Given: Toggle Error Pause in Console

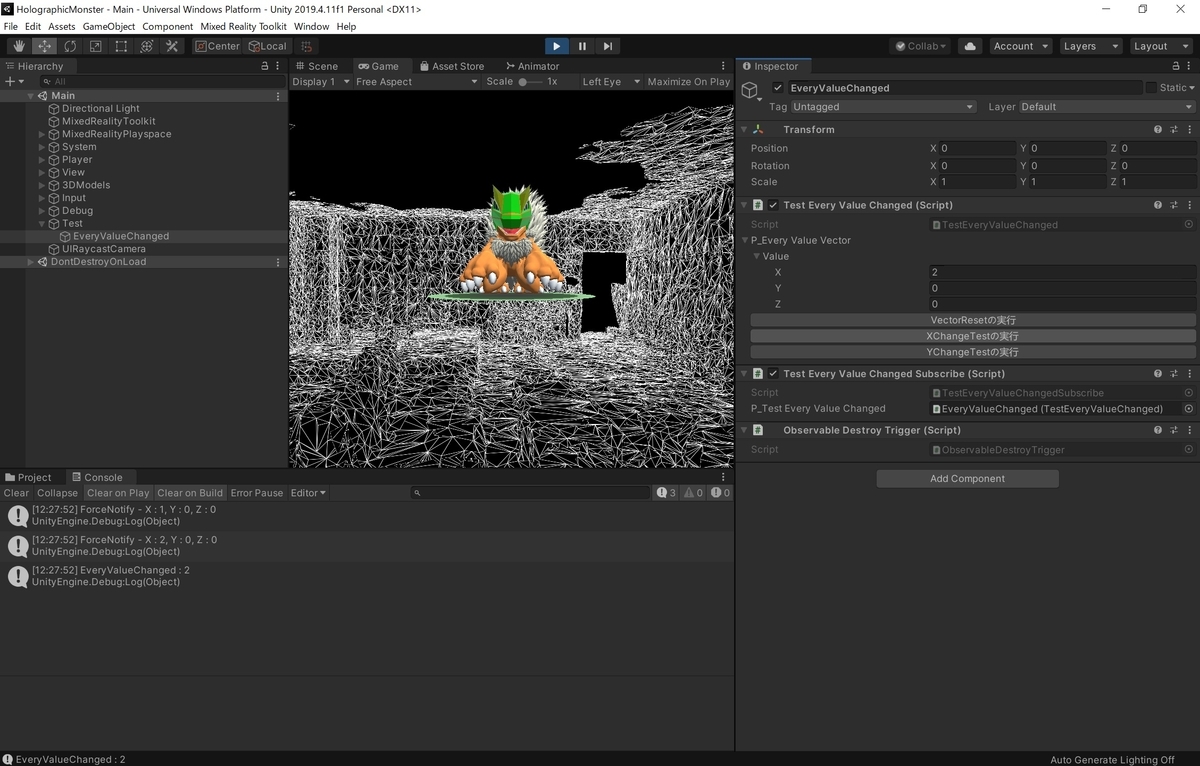Looking at the screenshot, I should [x=257, y=493].
